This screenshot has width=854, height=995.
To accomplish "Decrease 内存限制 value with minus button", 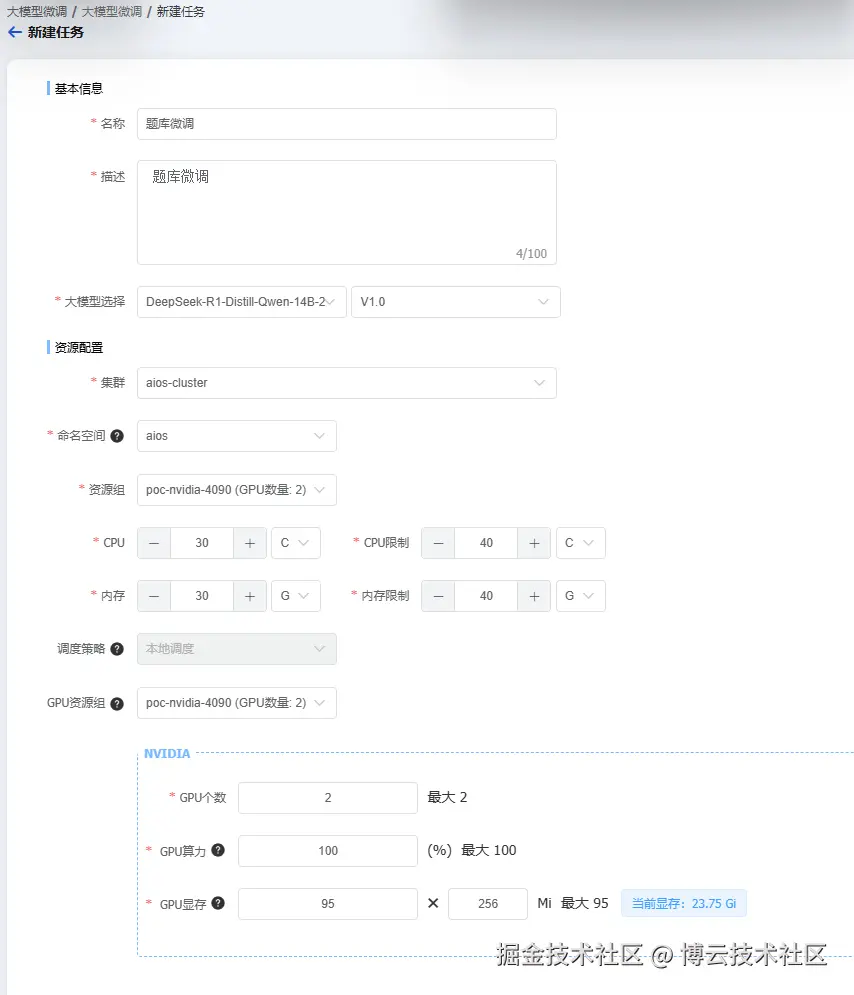I will [x=438, y=596].
